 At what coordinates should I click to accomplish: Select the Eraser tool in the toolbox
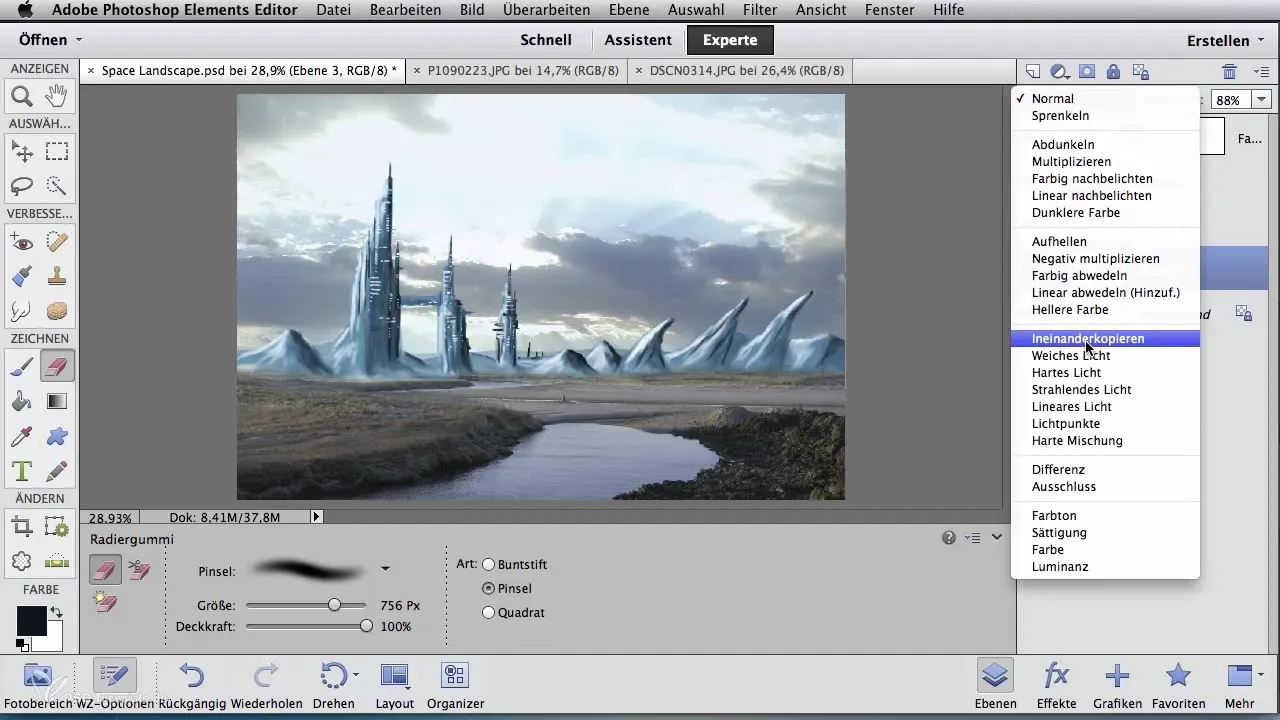[57, 367]
